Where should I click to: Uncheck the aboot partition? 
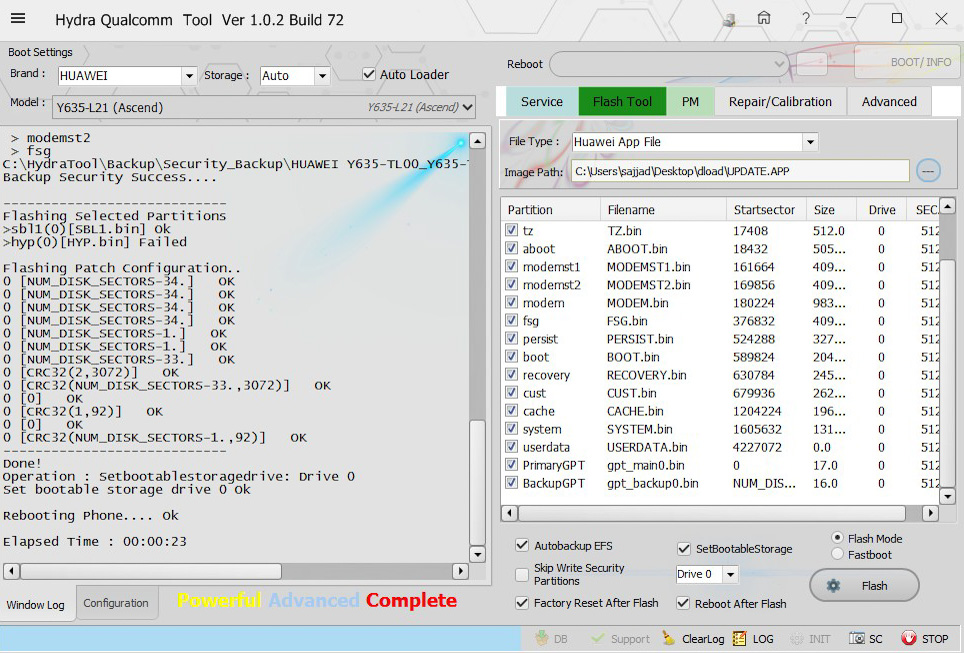click(x=511, y=248)
